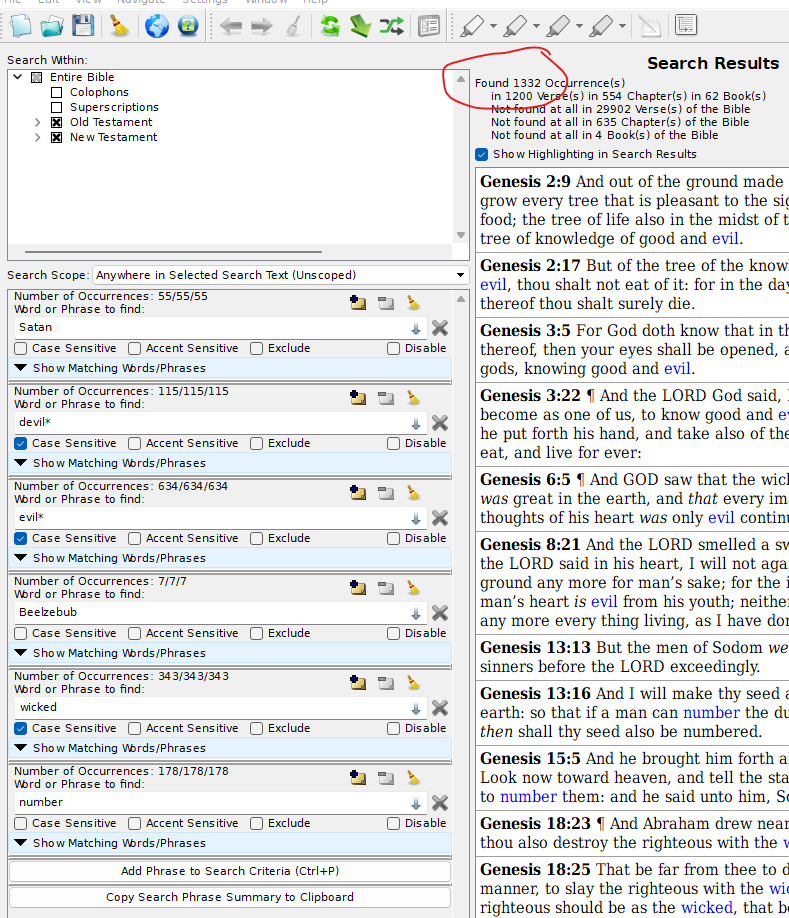Open the Search Scope dropdown
The width and height of the screenshot is (789, 918).
coord(280,275)
